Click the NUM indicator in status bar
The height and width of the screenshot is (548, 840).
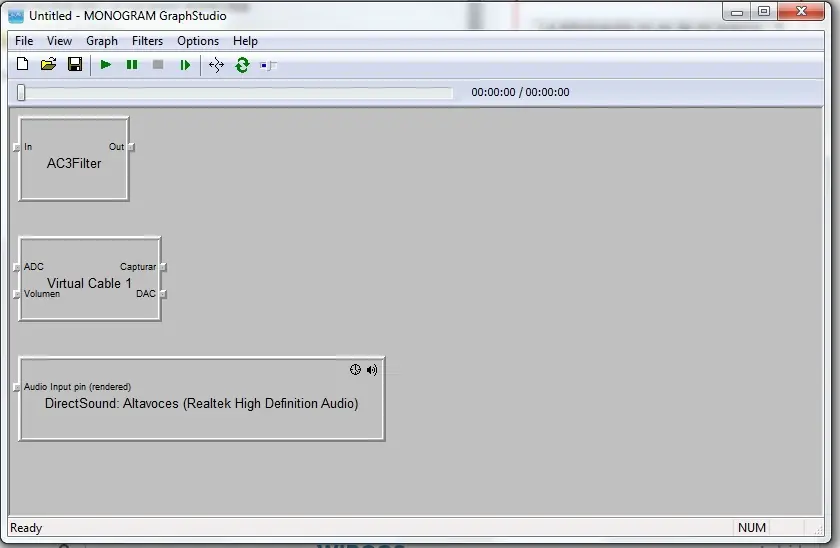pos(752,528)
